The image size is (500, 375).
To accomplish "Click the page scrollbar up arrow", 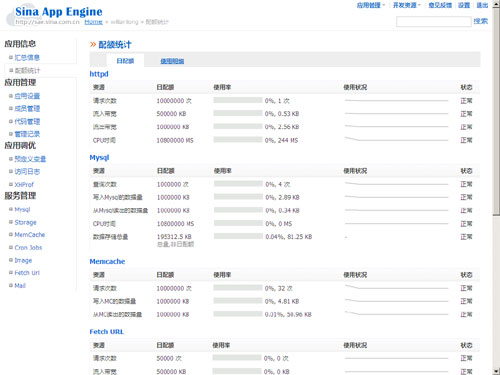I will [496, 4].
